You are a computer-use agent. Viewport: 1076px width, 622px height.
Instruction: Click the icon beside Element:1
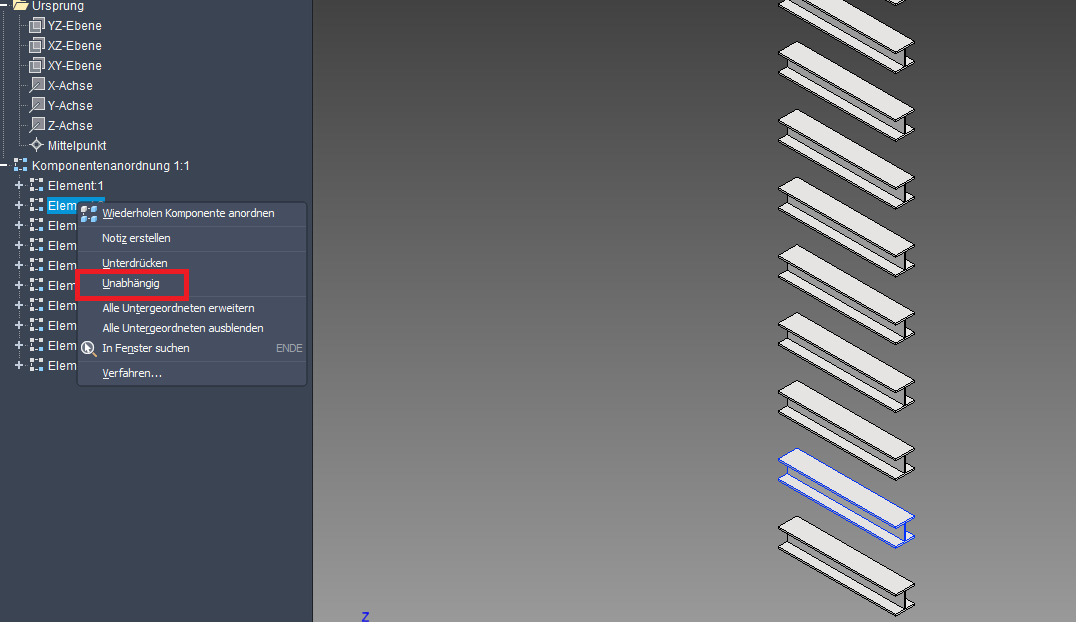click(x=36, y=185)
